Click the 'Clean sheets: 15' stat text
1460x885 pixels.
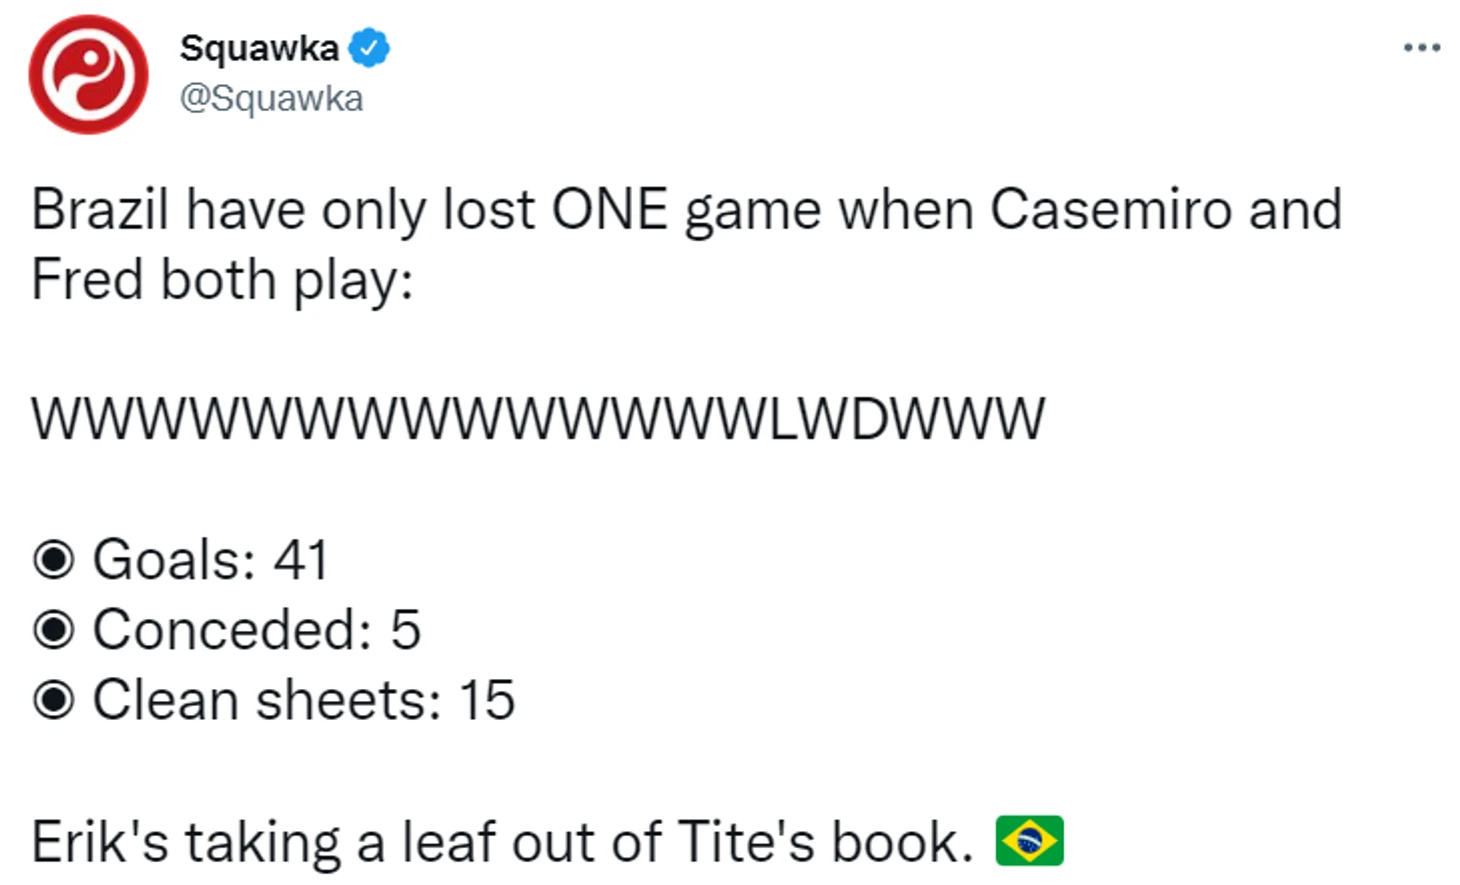[x=303, y=700]
